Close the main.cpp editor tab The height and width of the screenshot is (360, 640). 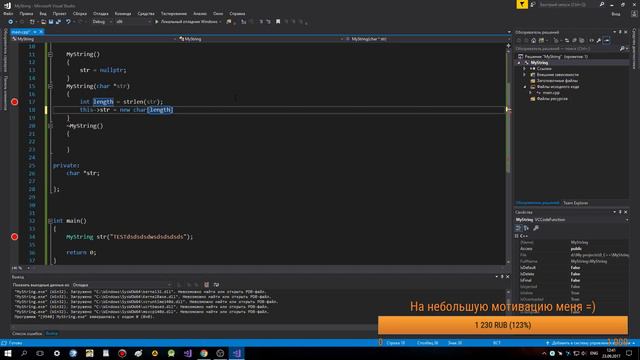pos(41,32)
